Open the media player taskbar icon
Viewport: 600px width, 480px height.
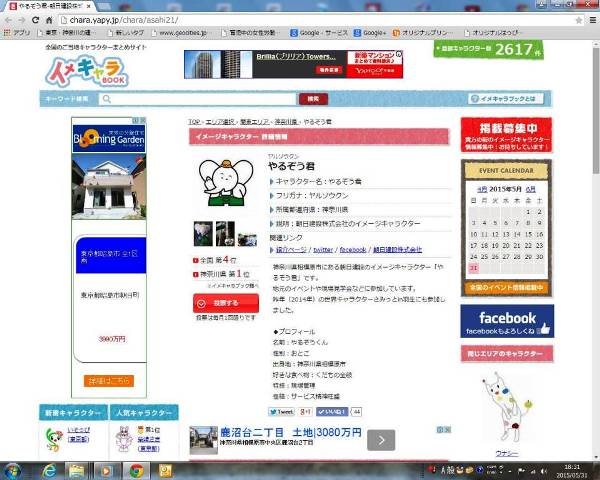coord(106,471)
